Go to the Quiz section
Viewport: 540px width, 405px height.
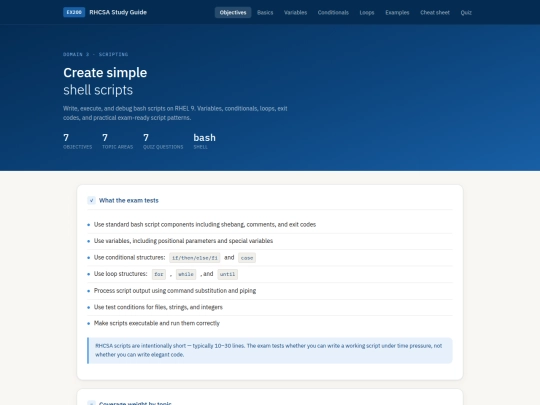tap(466, 12)
